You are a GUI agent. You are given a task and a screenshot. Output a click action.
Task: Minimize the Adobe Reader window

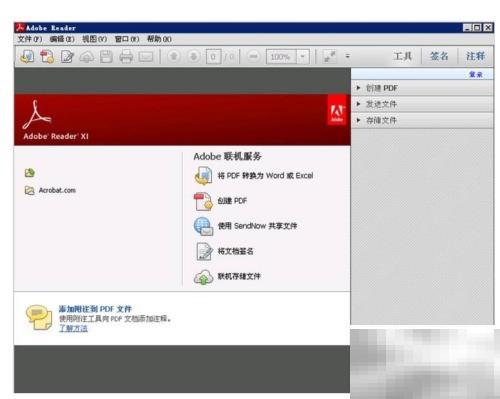tap(467, 28)
